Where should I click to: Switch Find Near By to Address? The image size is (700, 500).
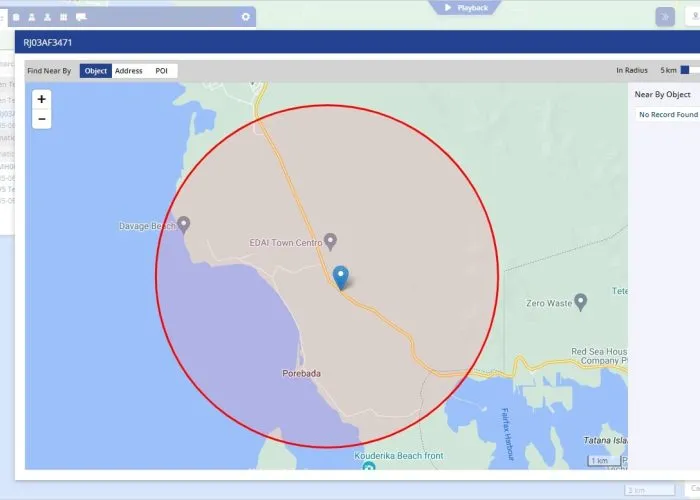(x=128, y=71)
